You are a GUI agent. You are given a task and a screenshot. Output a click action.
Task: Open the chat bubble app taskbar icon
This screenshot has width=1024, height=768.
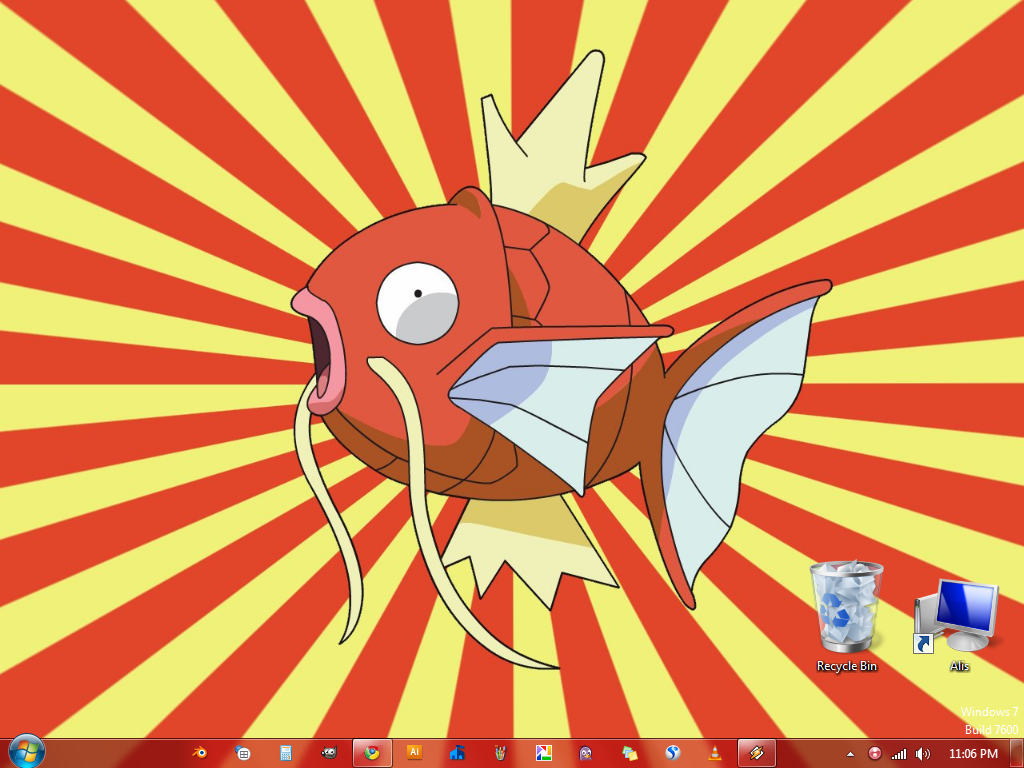[243, 753]
